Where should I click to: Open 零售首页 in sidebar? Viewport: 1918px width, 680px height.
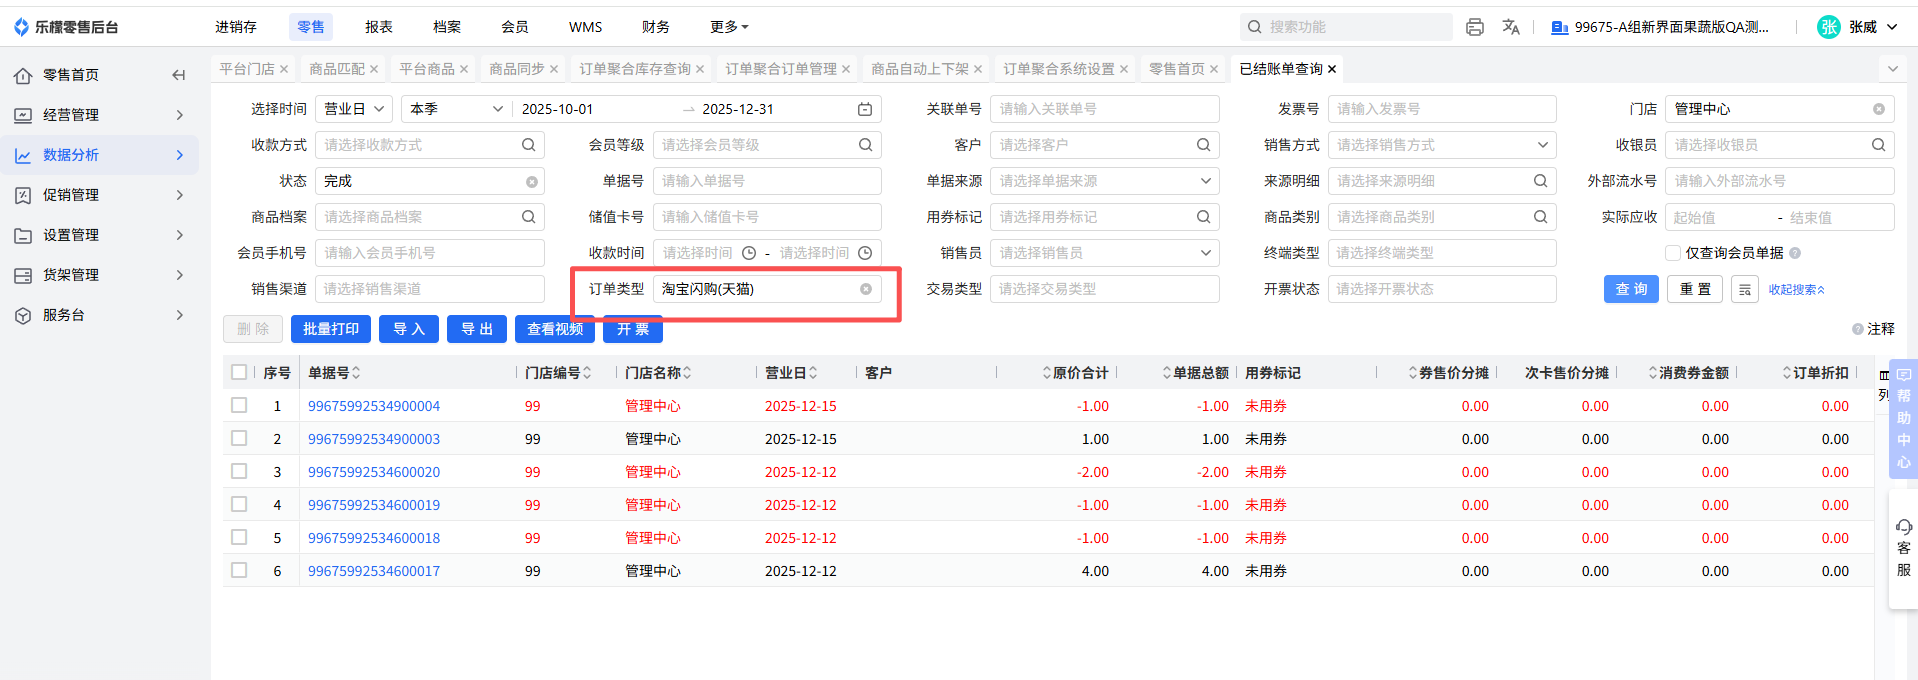(70, 75)
